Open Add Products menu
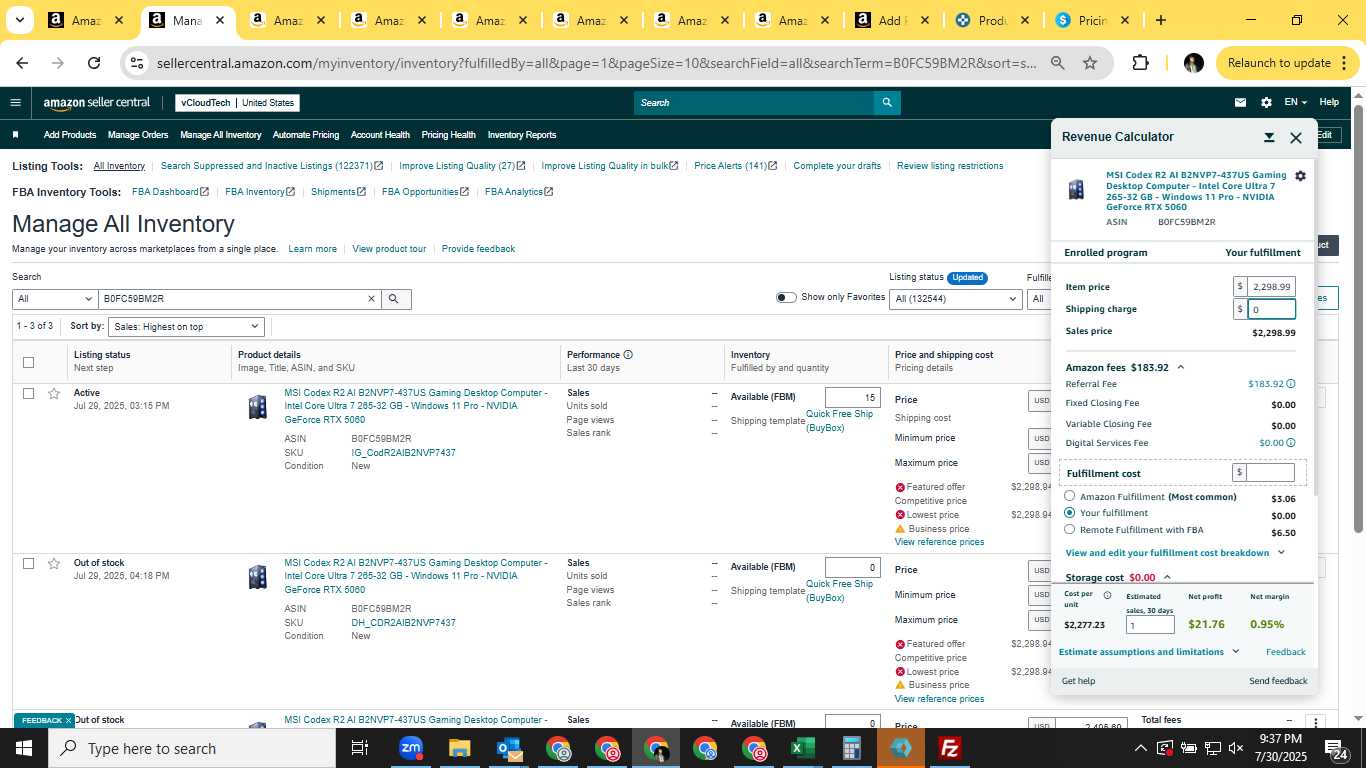The width and height of the screenshot is (1366, 768). pyautogui.click(x=70, y=135)
